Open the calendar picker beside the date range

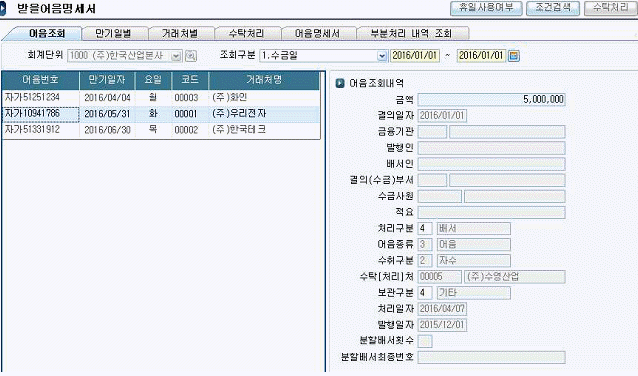(x=514, y=56)
